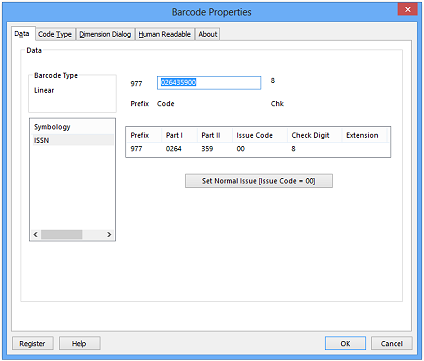Click Symbology list scroll left arrow
This screenshot has height=361, width=424.
tap(36, 234)
